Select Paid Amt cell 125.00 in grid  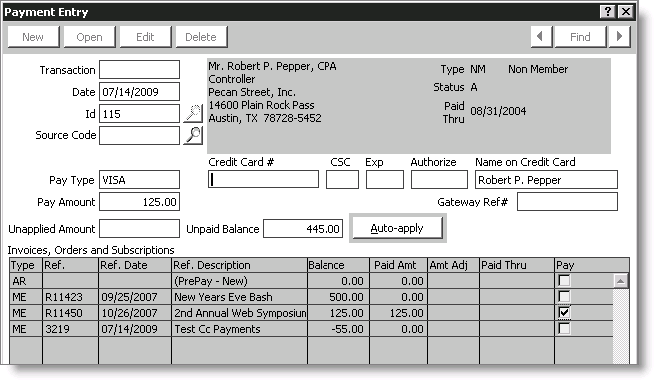(x=399, y=313)
